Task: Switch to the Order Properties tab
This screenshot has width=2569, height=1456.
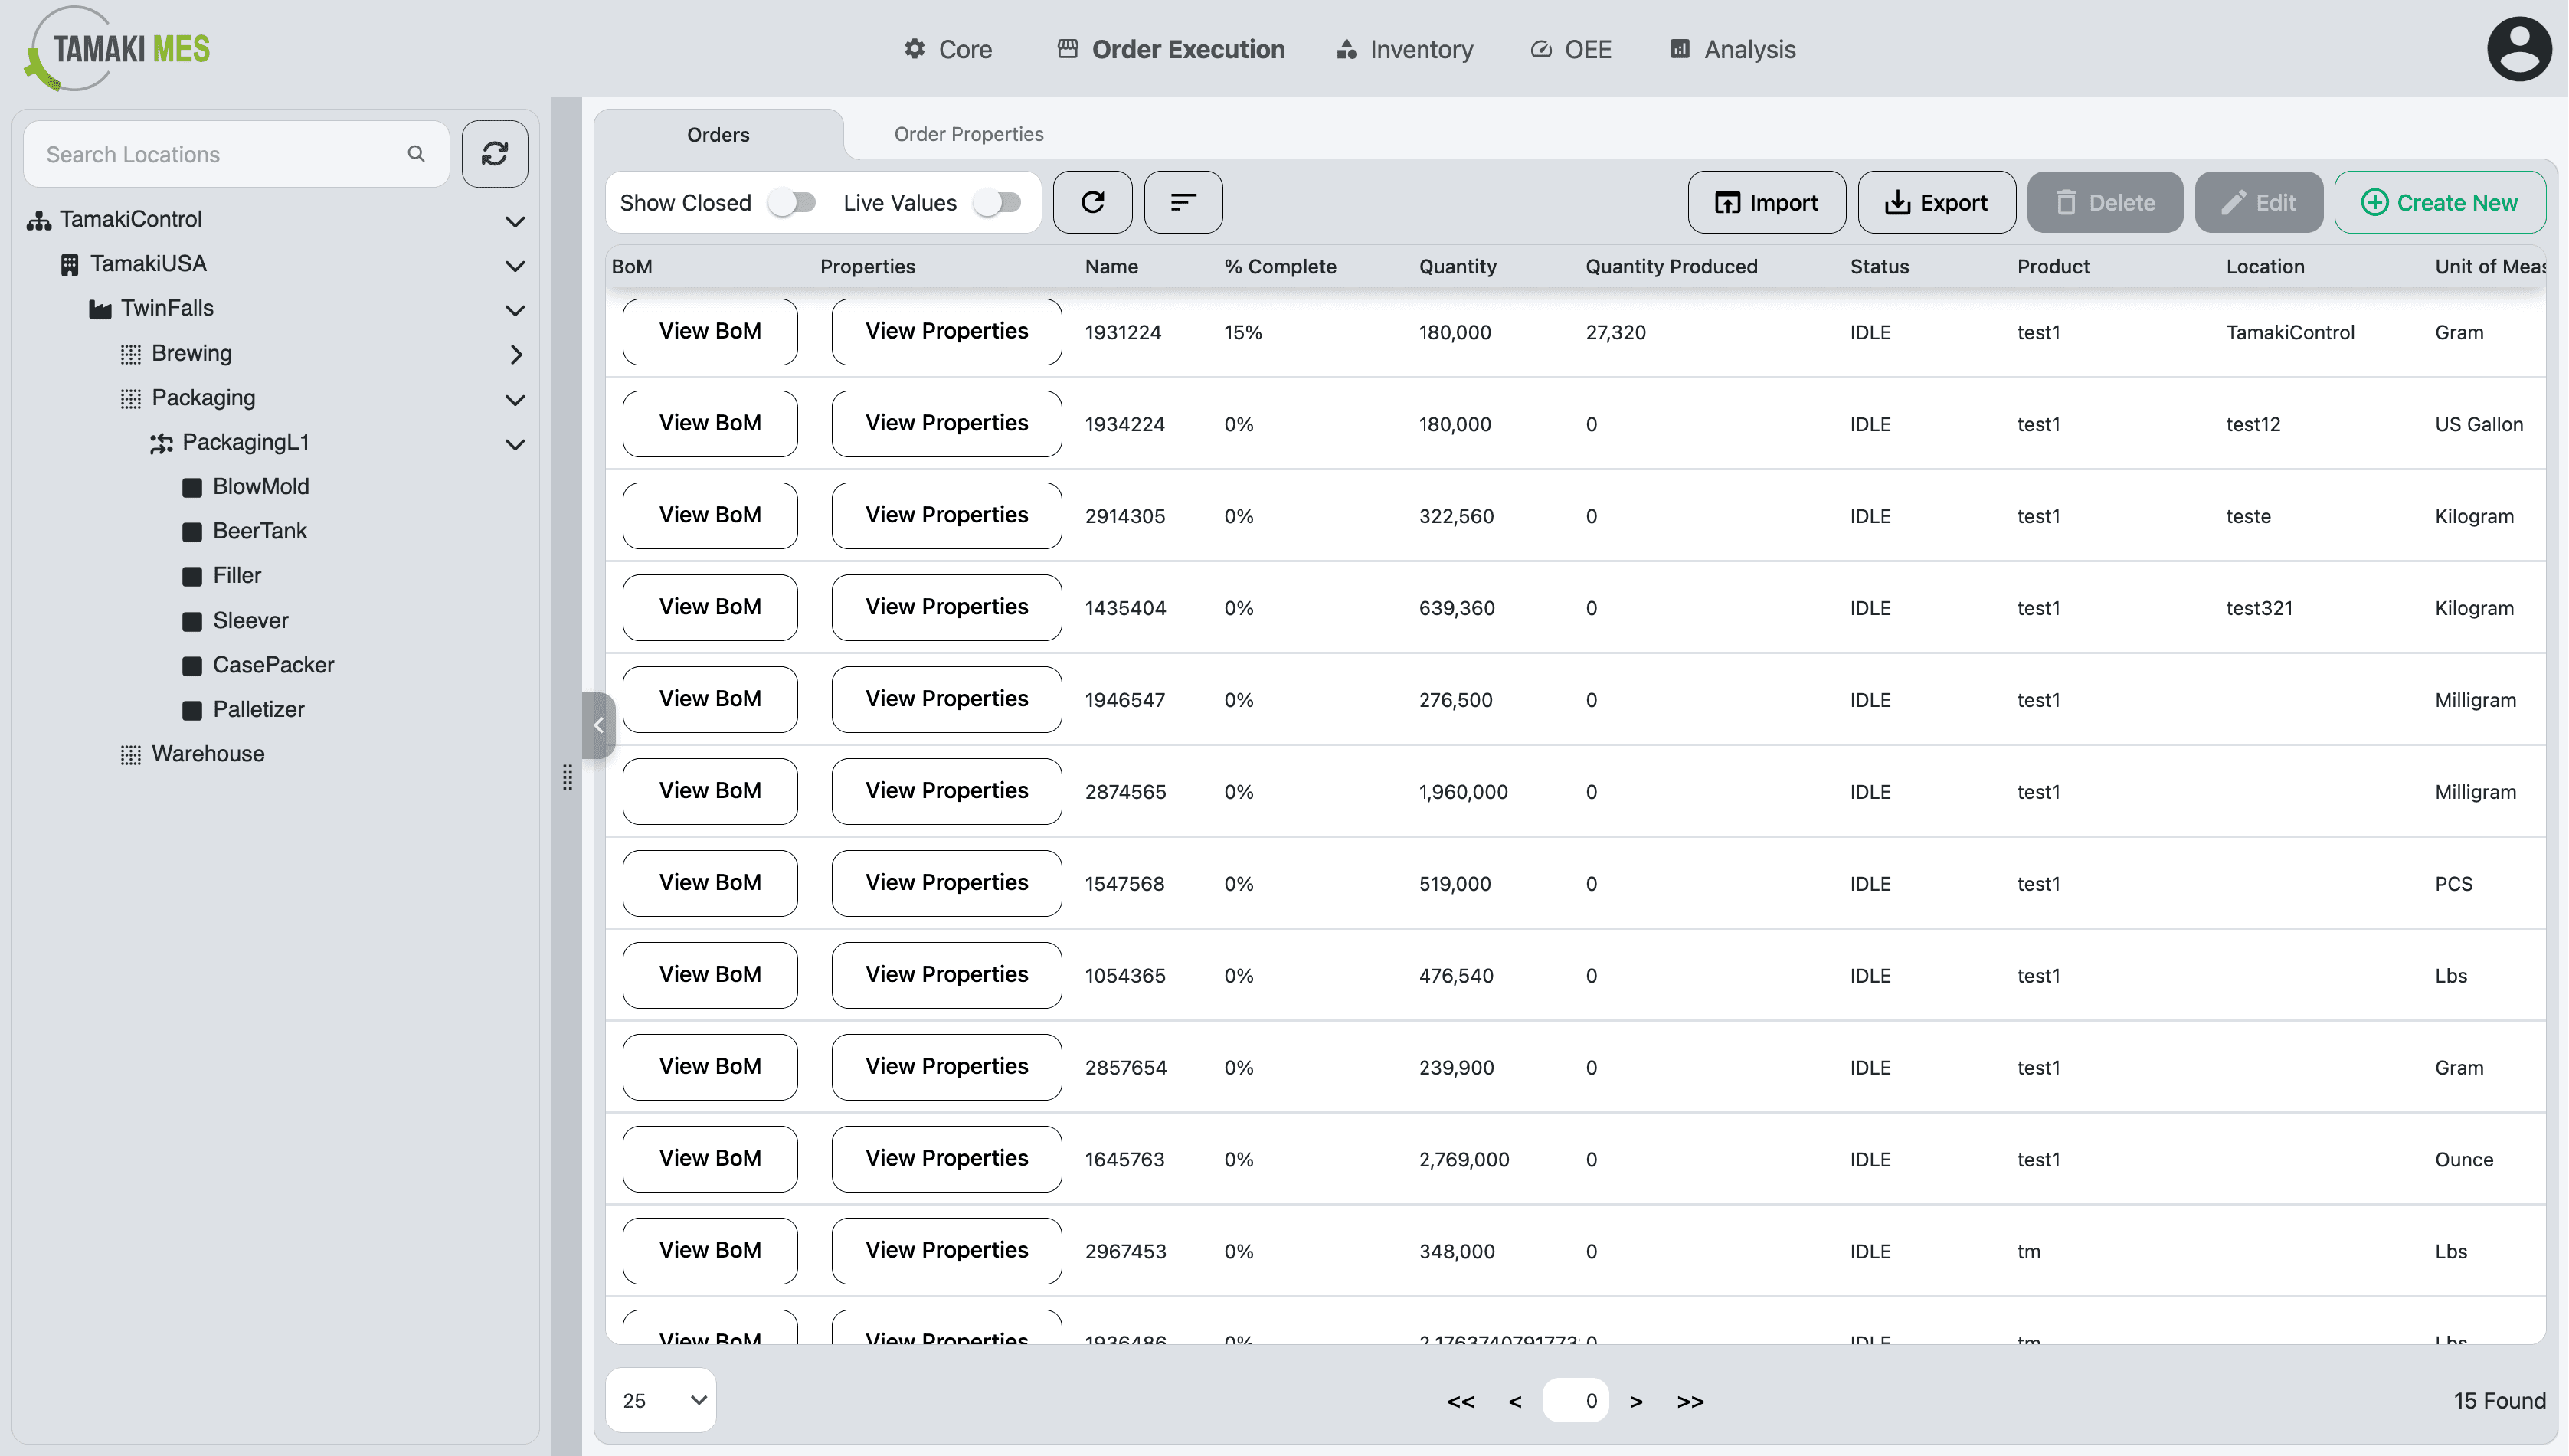Action: pos(968,134)
